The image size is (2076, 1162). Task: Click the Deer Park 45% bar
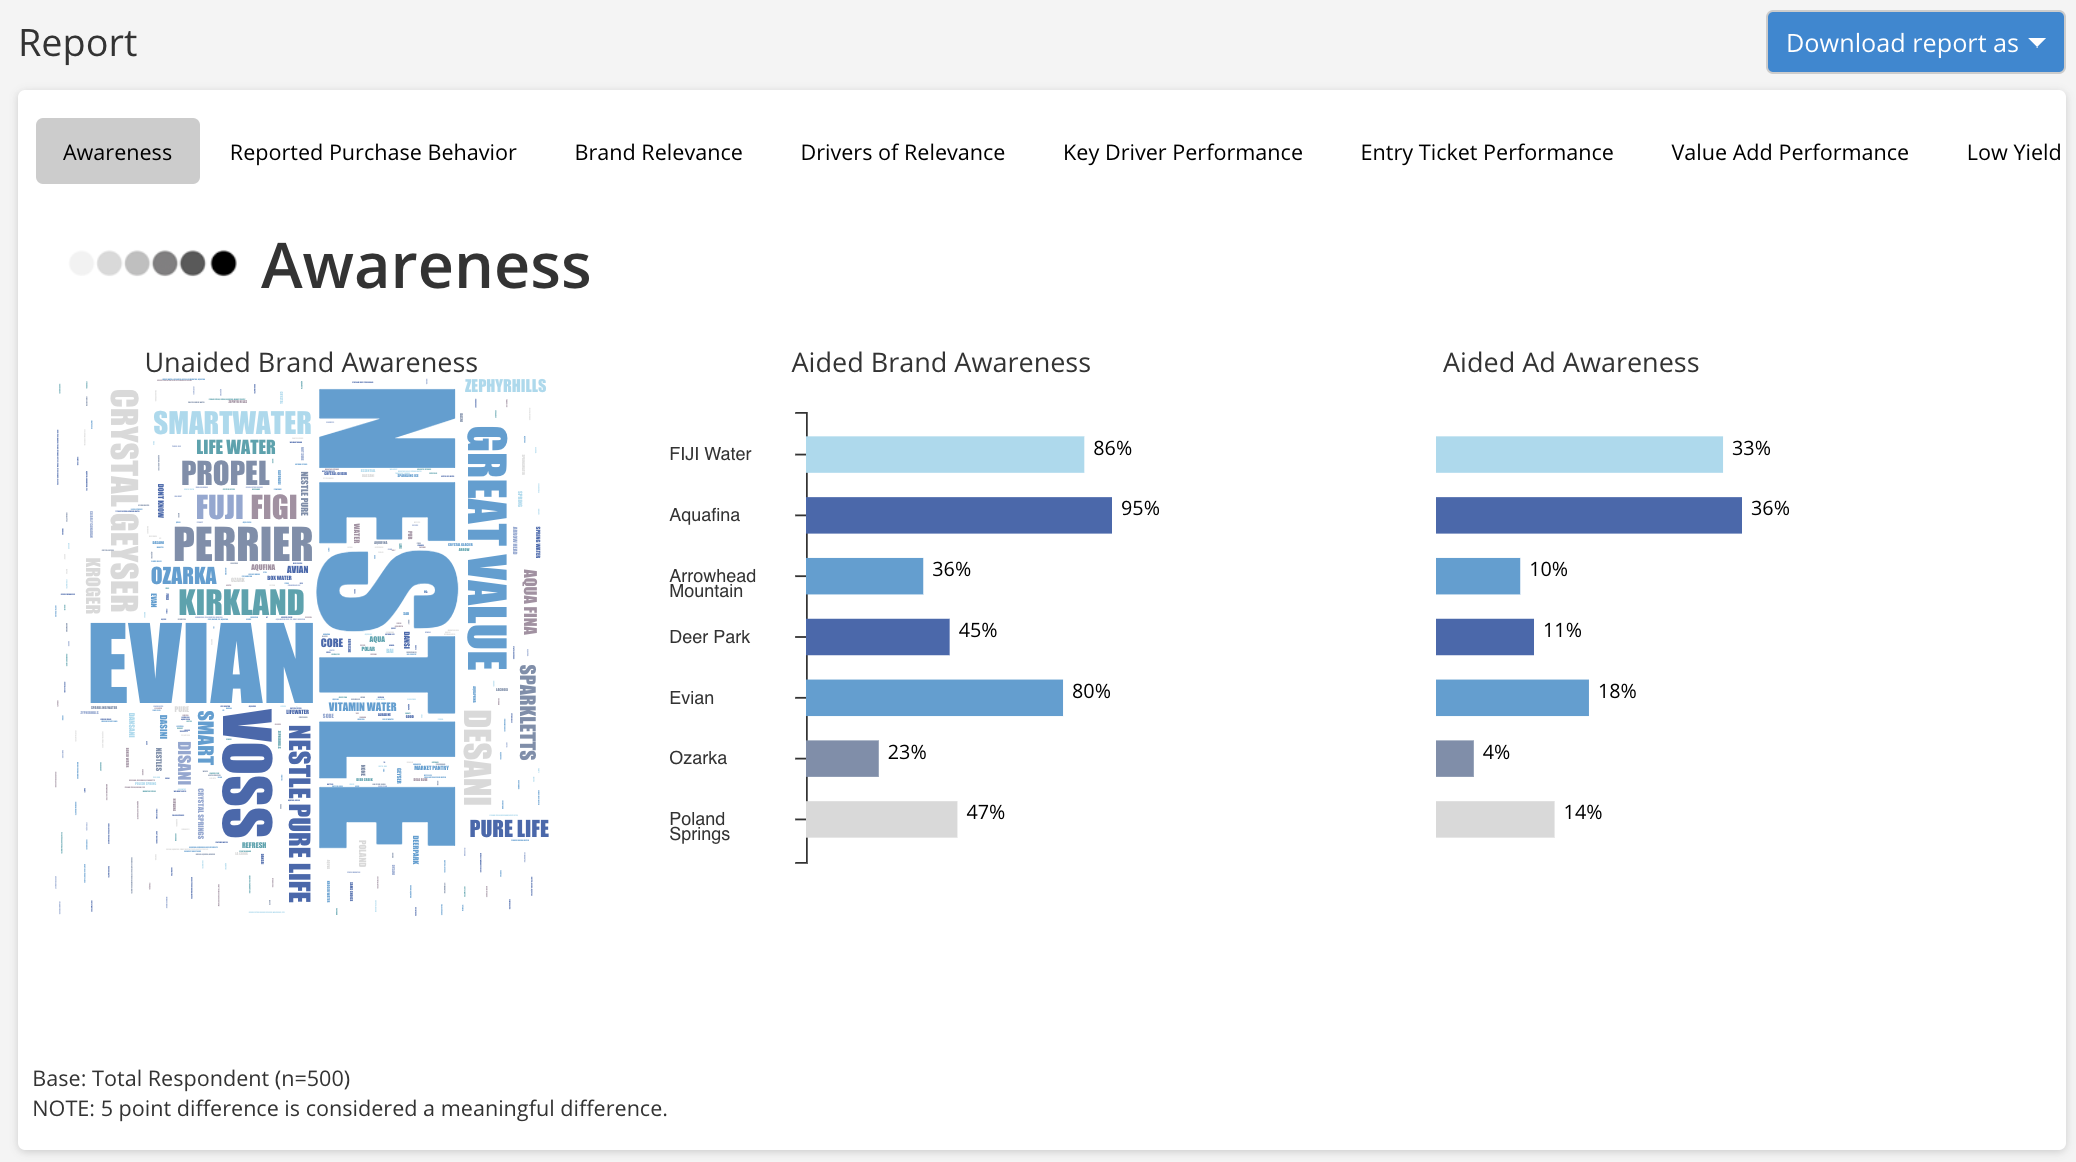(878, 637)
